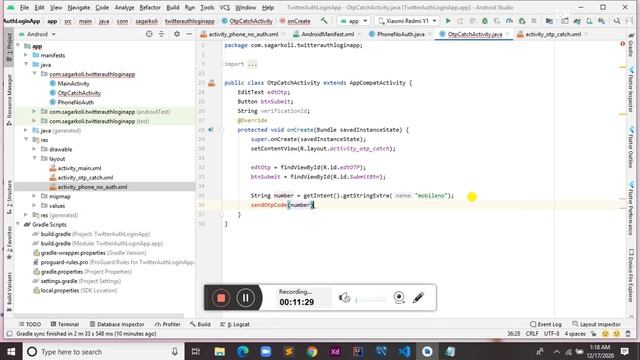Click the onCreate breadcrumb

point(295,21)
